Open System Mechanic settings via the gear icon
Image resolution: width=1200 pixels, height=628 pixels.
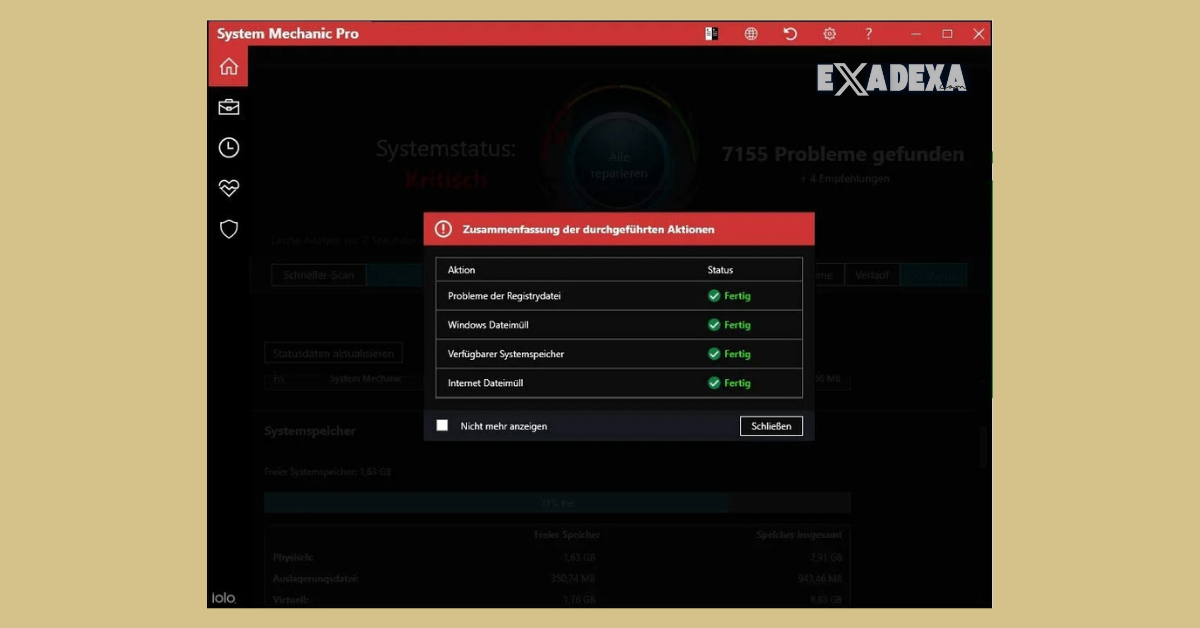830,33
